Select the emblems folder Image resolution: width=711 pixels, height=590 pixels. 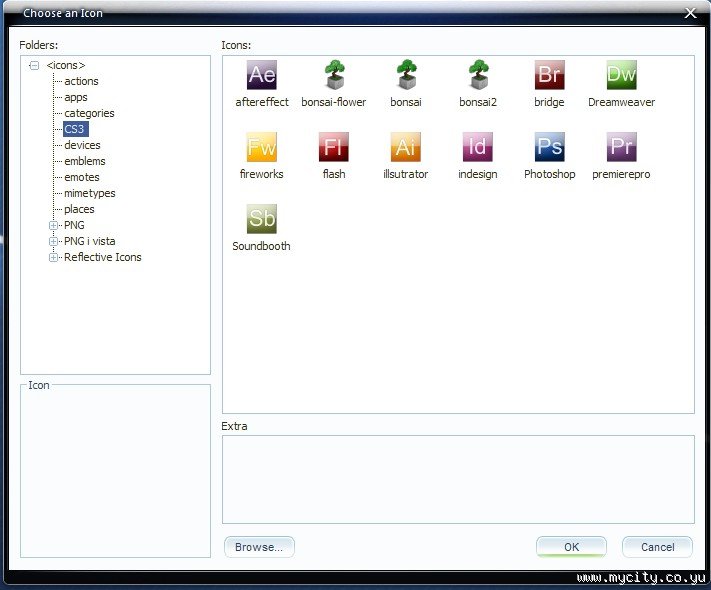click(85, 161)
